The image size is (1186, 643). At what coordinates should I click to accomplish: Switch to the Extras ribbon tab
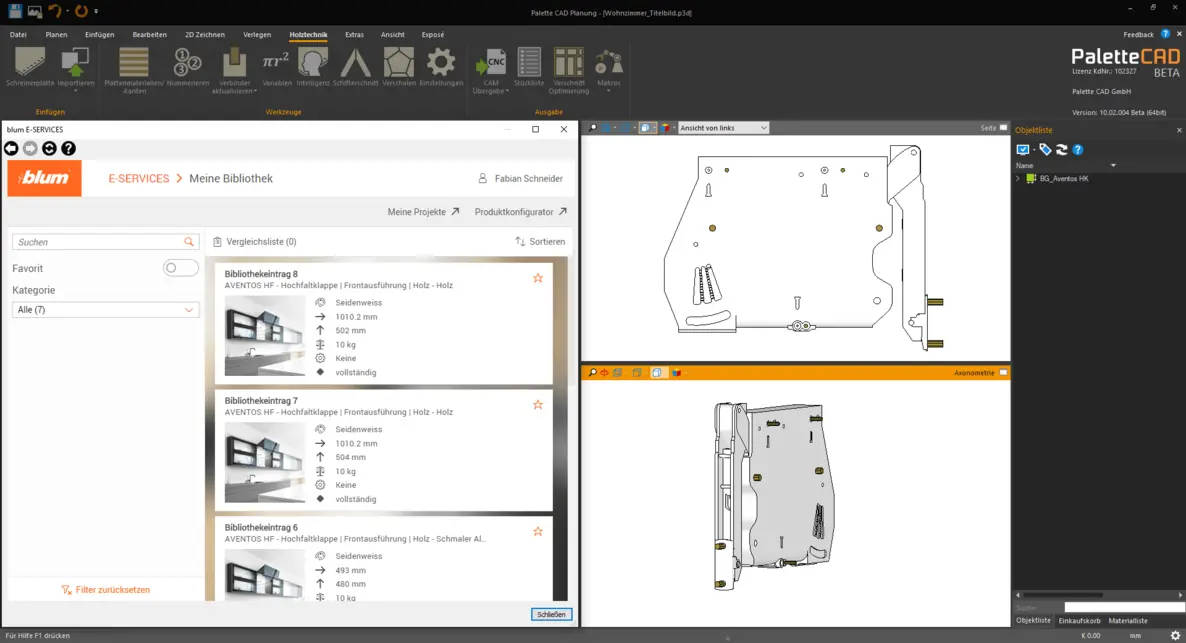click(x=354, y=35)
